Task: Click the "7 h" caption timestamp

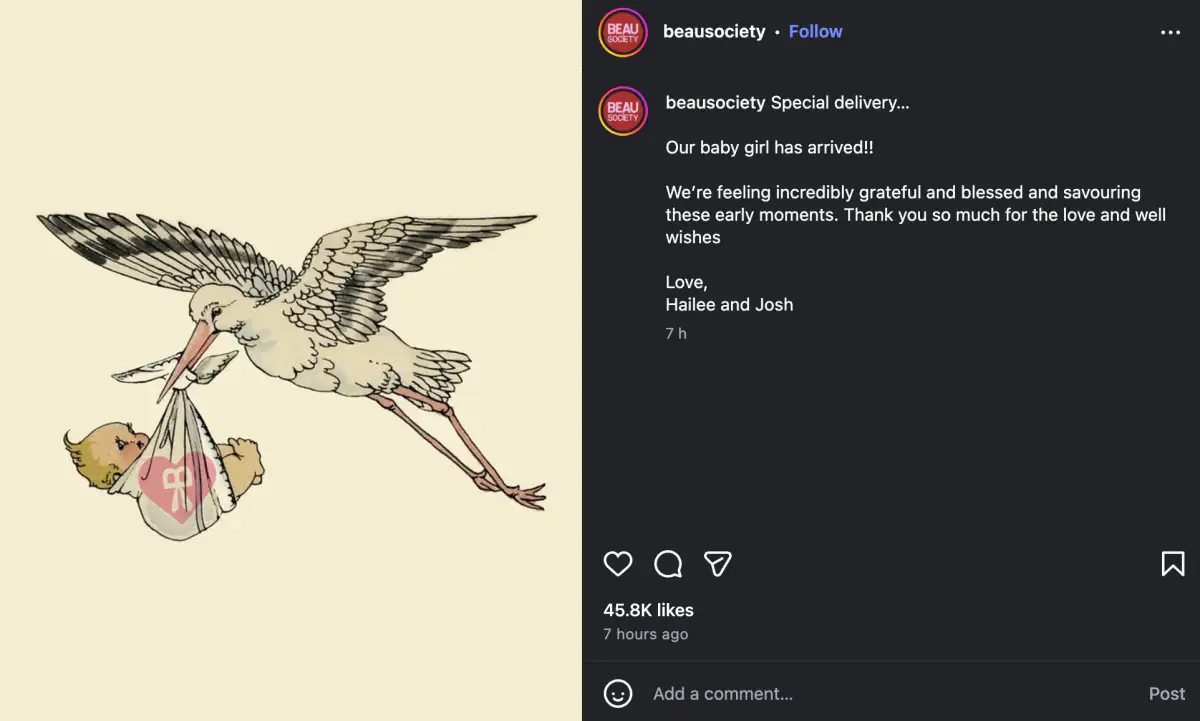Action: (676, 334)
